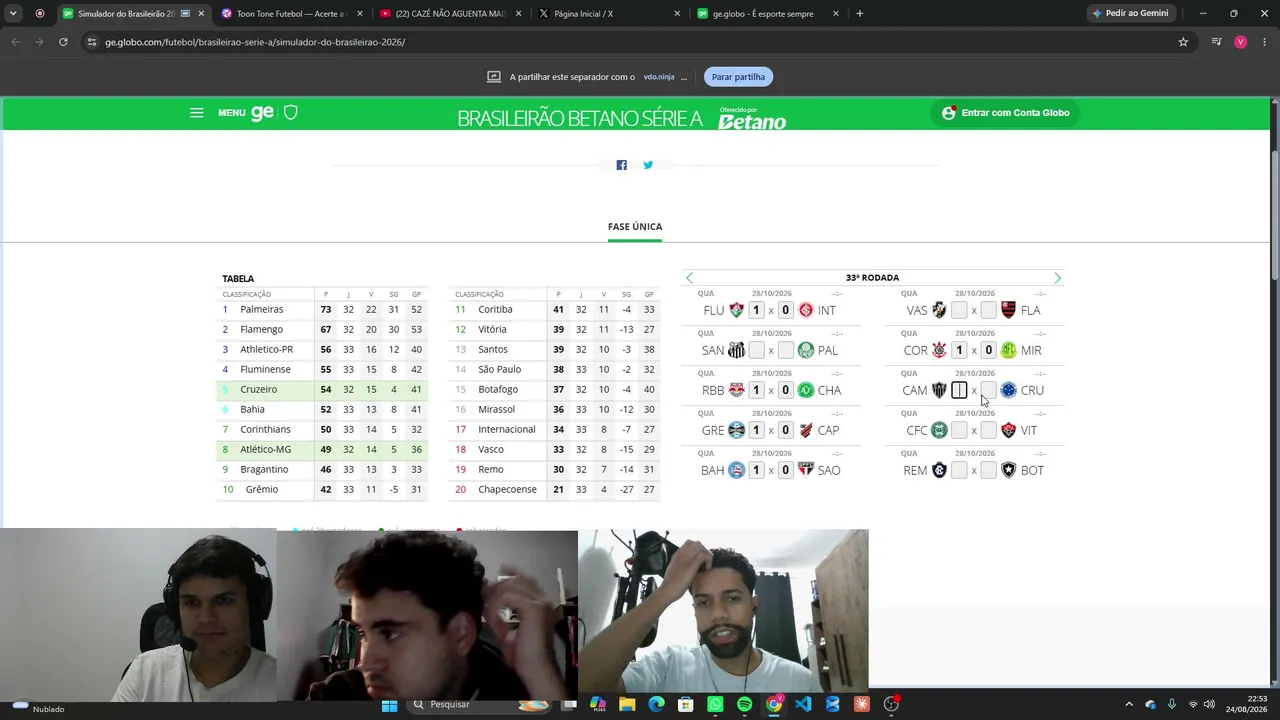Reload the page in Chrome
The height and width of the screenshot is (720, 1280).
coord(63,42)
